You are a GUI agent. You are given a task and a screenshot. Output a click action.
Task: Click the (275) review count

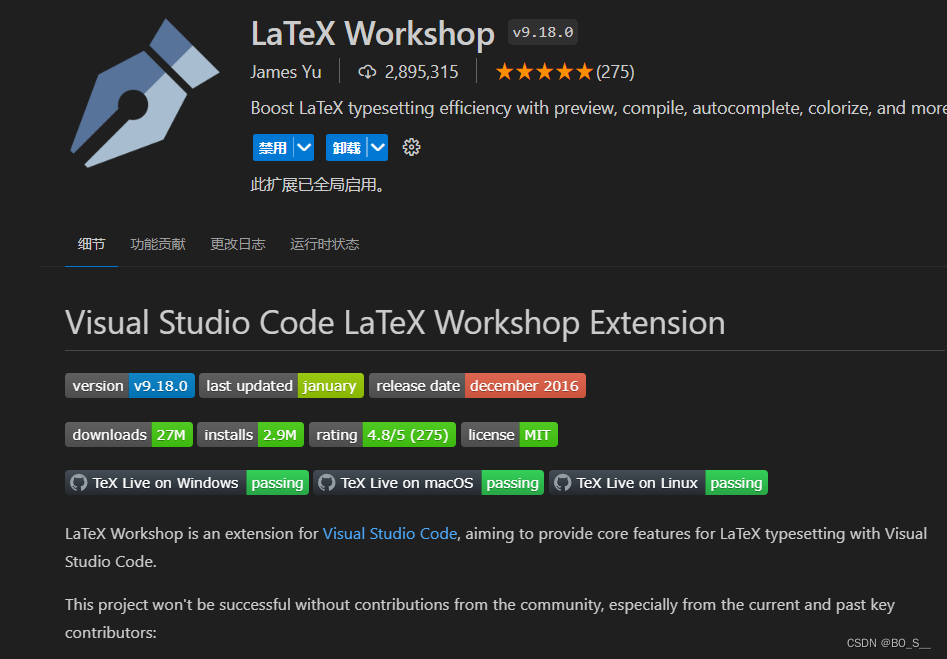(615, 72)
